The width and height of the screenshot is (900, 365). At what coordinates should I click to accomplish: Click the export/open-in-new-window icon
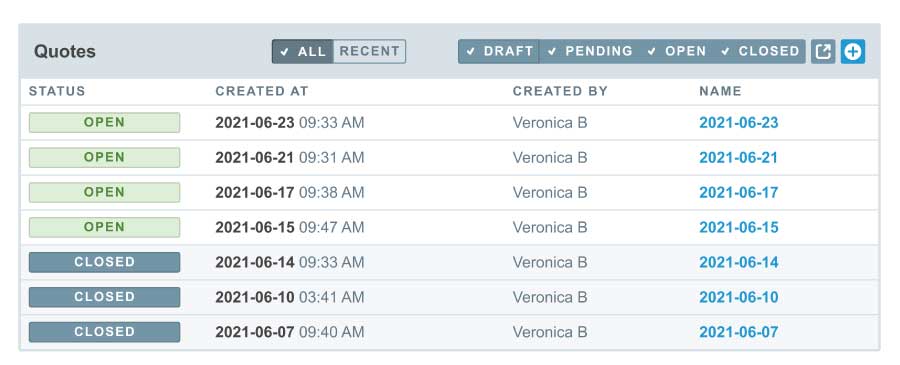[x=823, y=52]
